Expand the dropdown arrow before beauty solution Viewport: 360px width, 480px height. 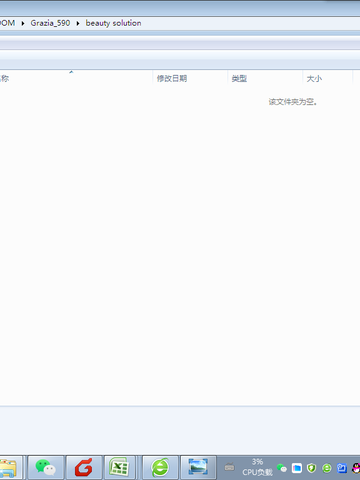(x=78, y=23)
